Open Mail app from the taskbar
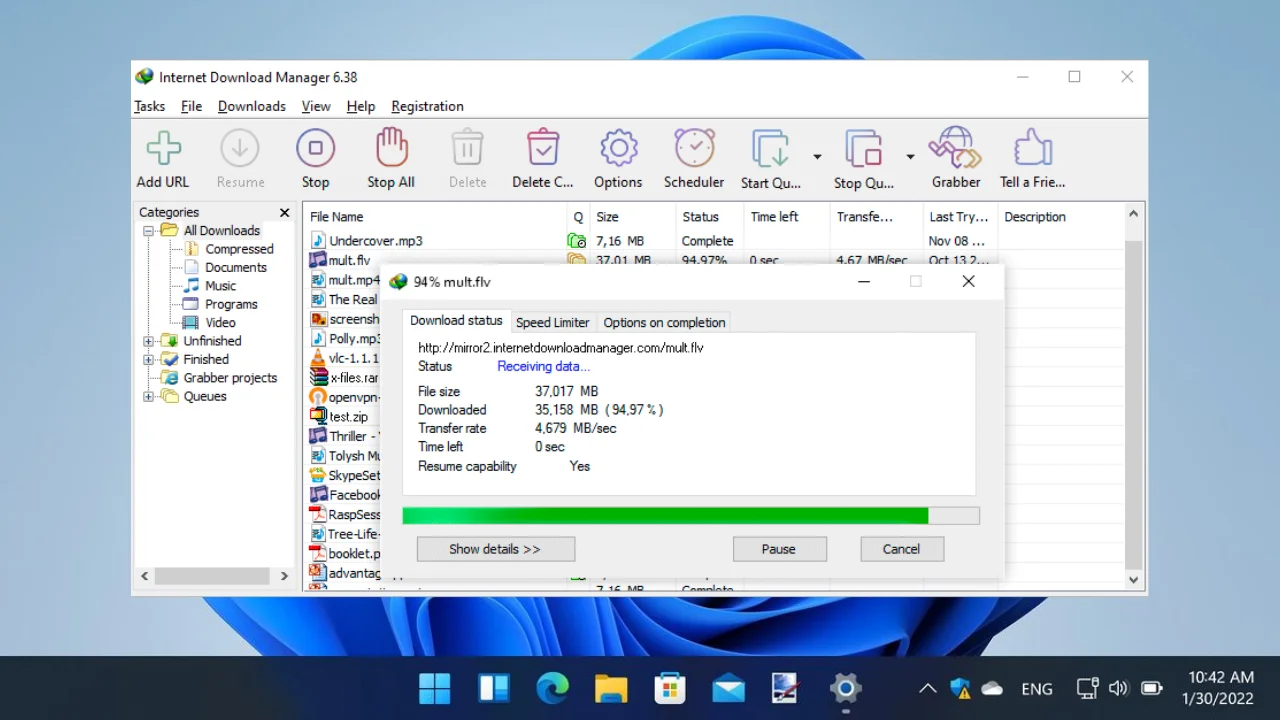The image size is (1280, 720). (x=728, y=688)
